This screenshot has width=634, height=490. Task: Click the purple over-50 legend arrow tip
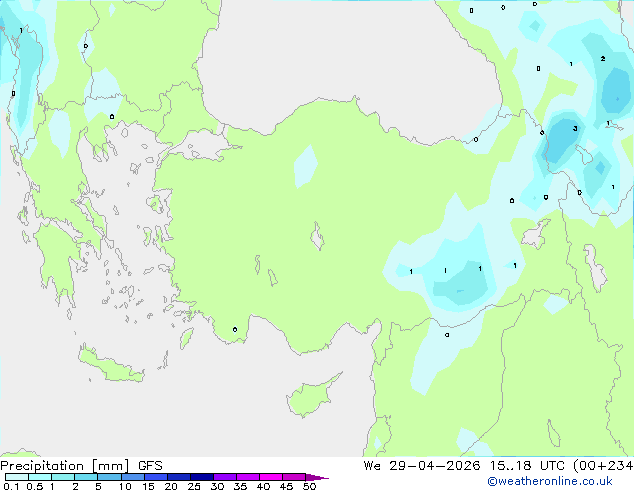pyautogui.click(x=317, y=477)
